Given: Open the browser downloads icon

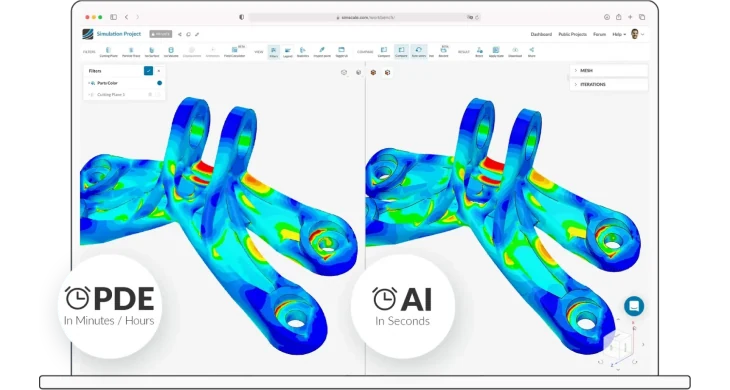Looking at the screenshot, I should (x=607, y=17).
